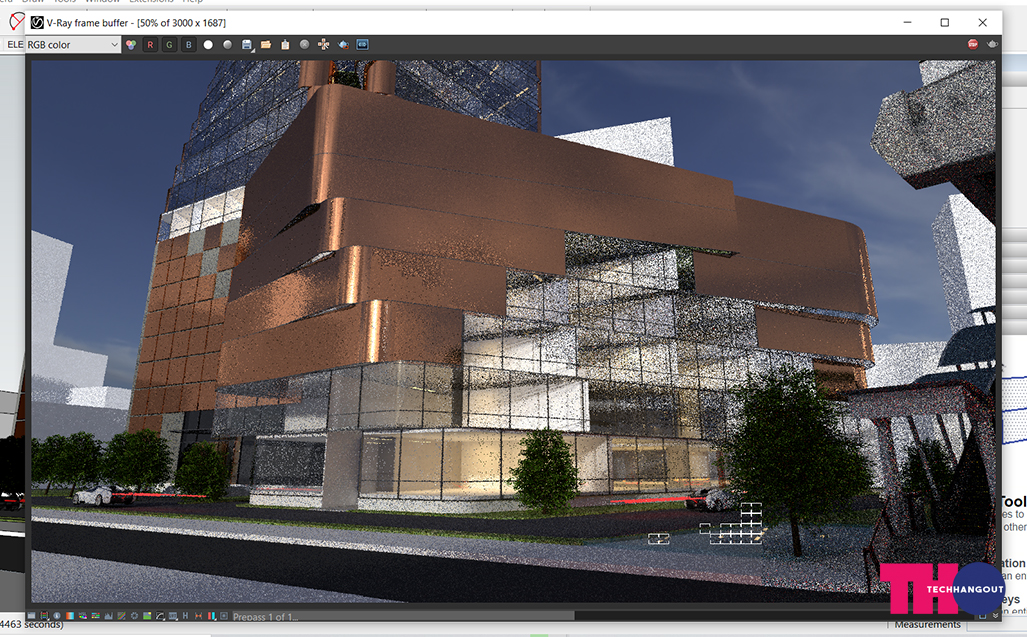This screenshot has width=1027, height=637.
Task: Click the render progress bar
Action: pos(403,616)
